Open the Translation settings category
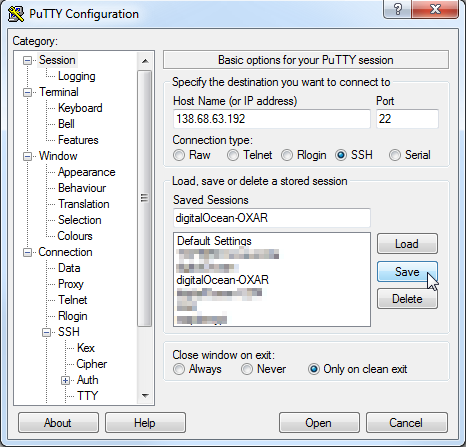The width and height of the screenshot is (466, 447). tap(83, 204)
